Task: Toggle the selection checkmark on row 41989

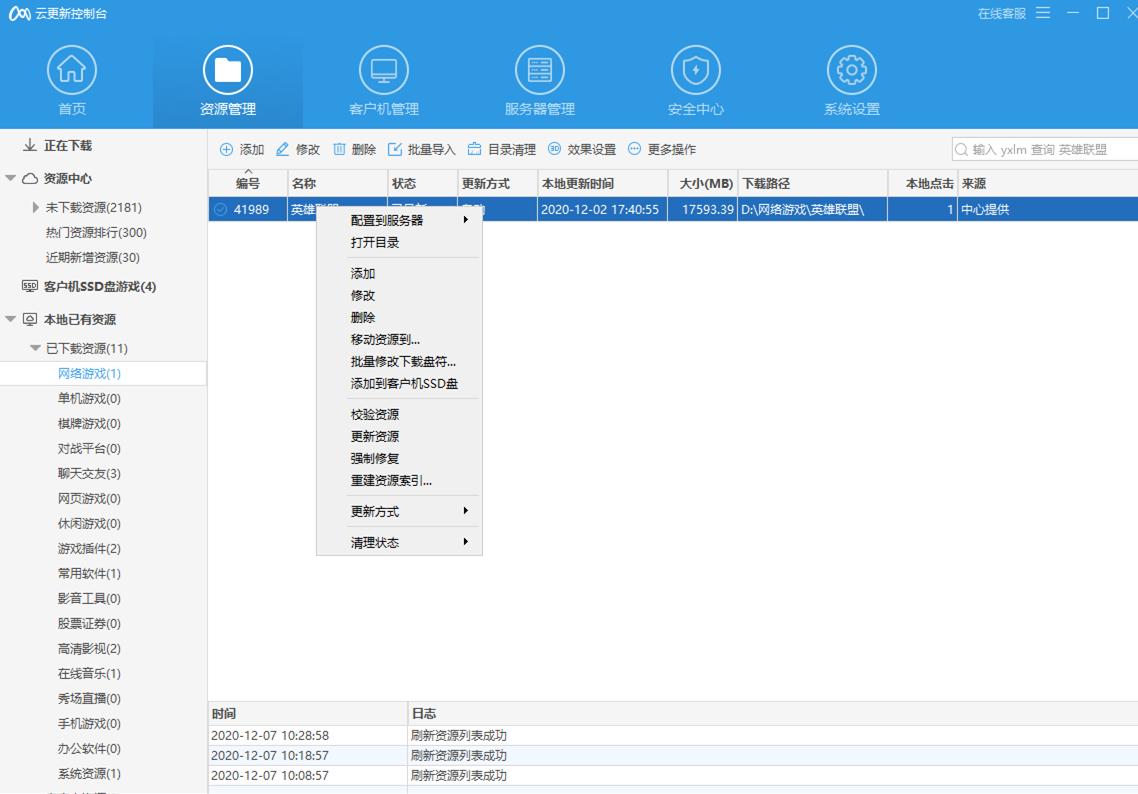Action: coord(219,210)
